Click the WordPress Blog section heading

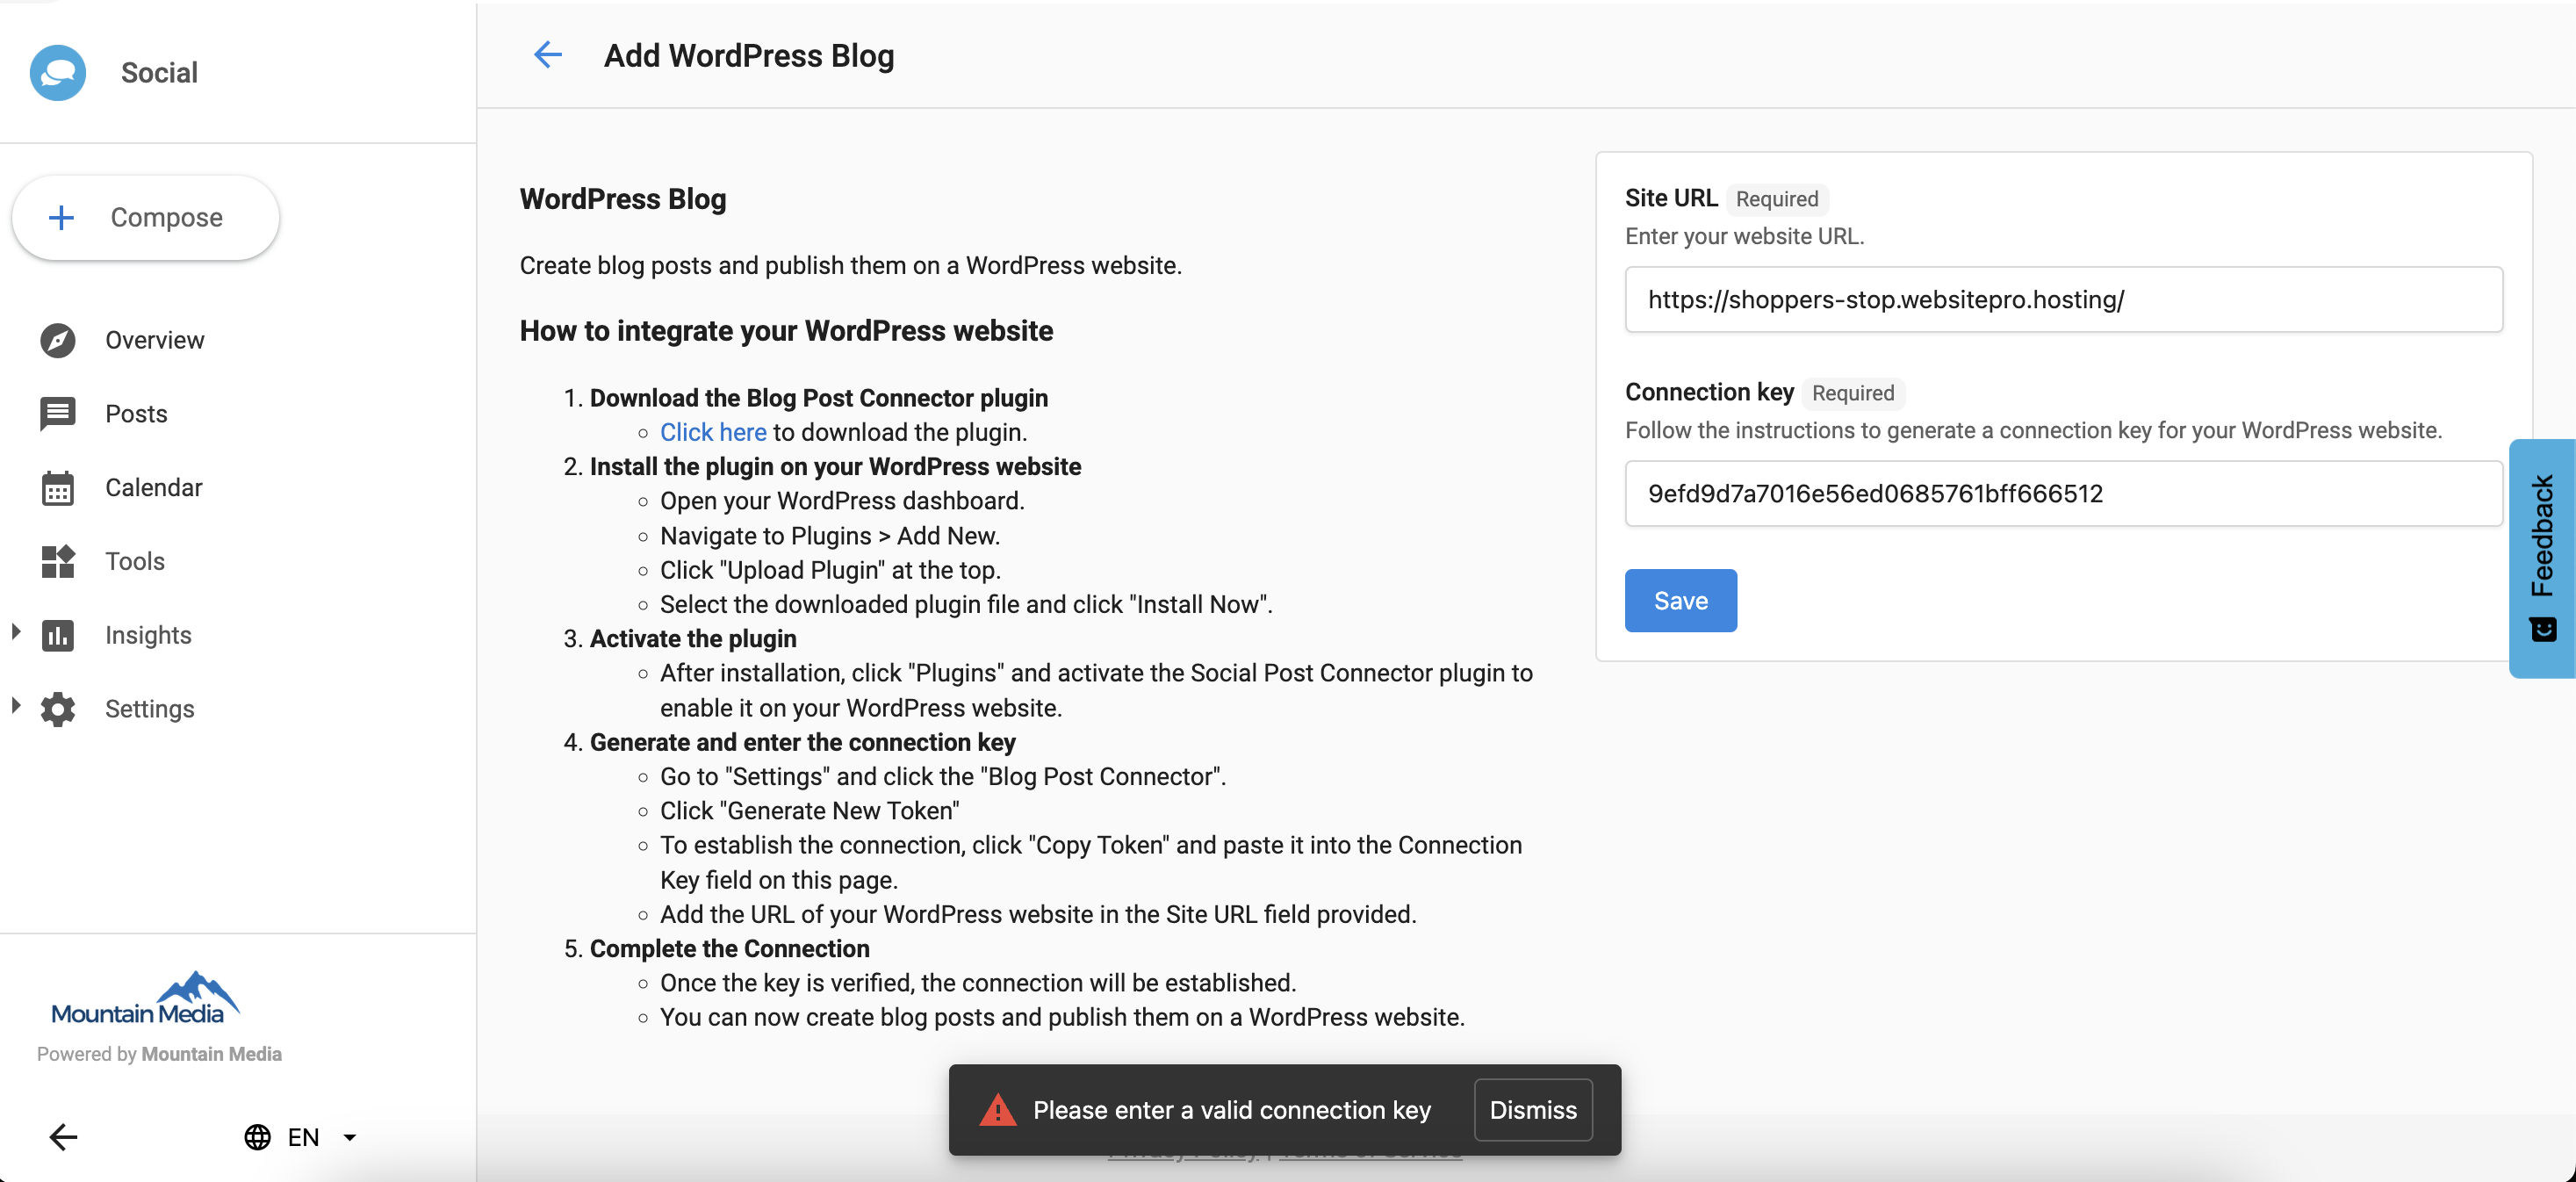coord(622,199)
